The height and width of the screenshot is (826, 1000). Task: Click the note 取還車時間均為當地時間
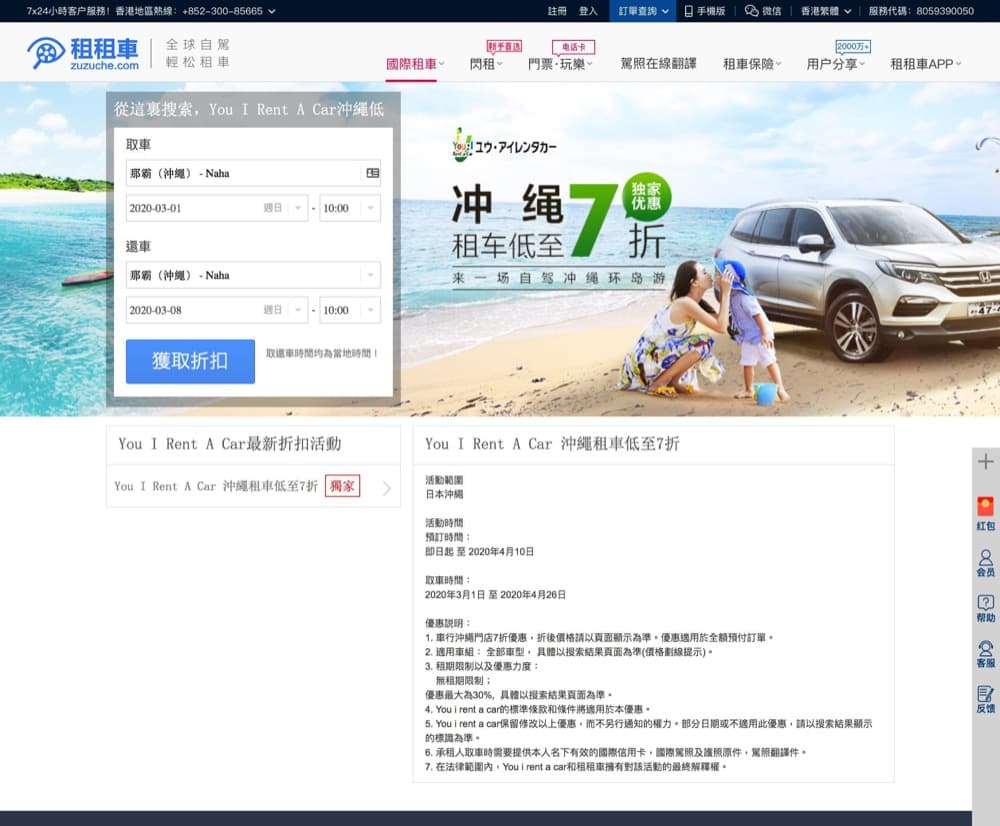[322, 353]
